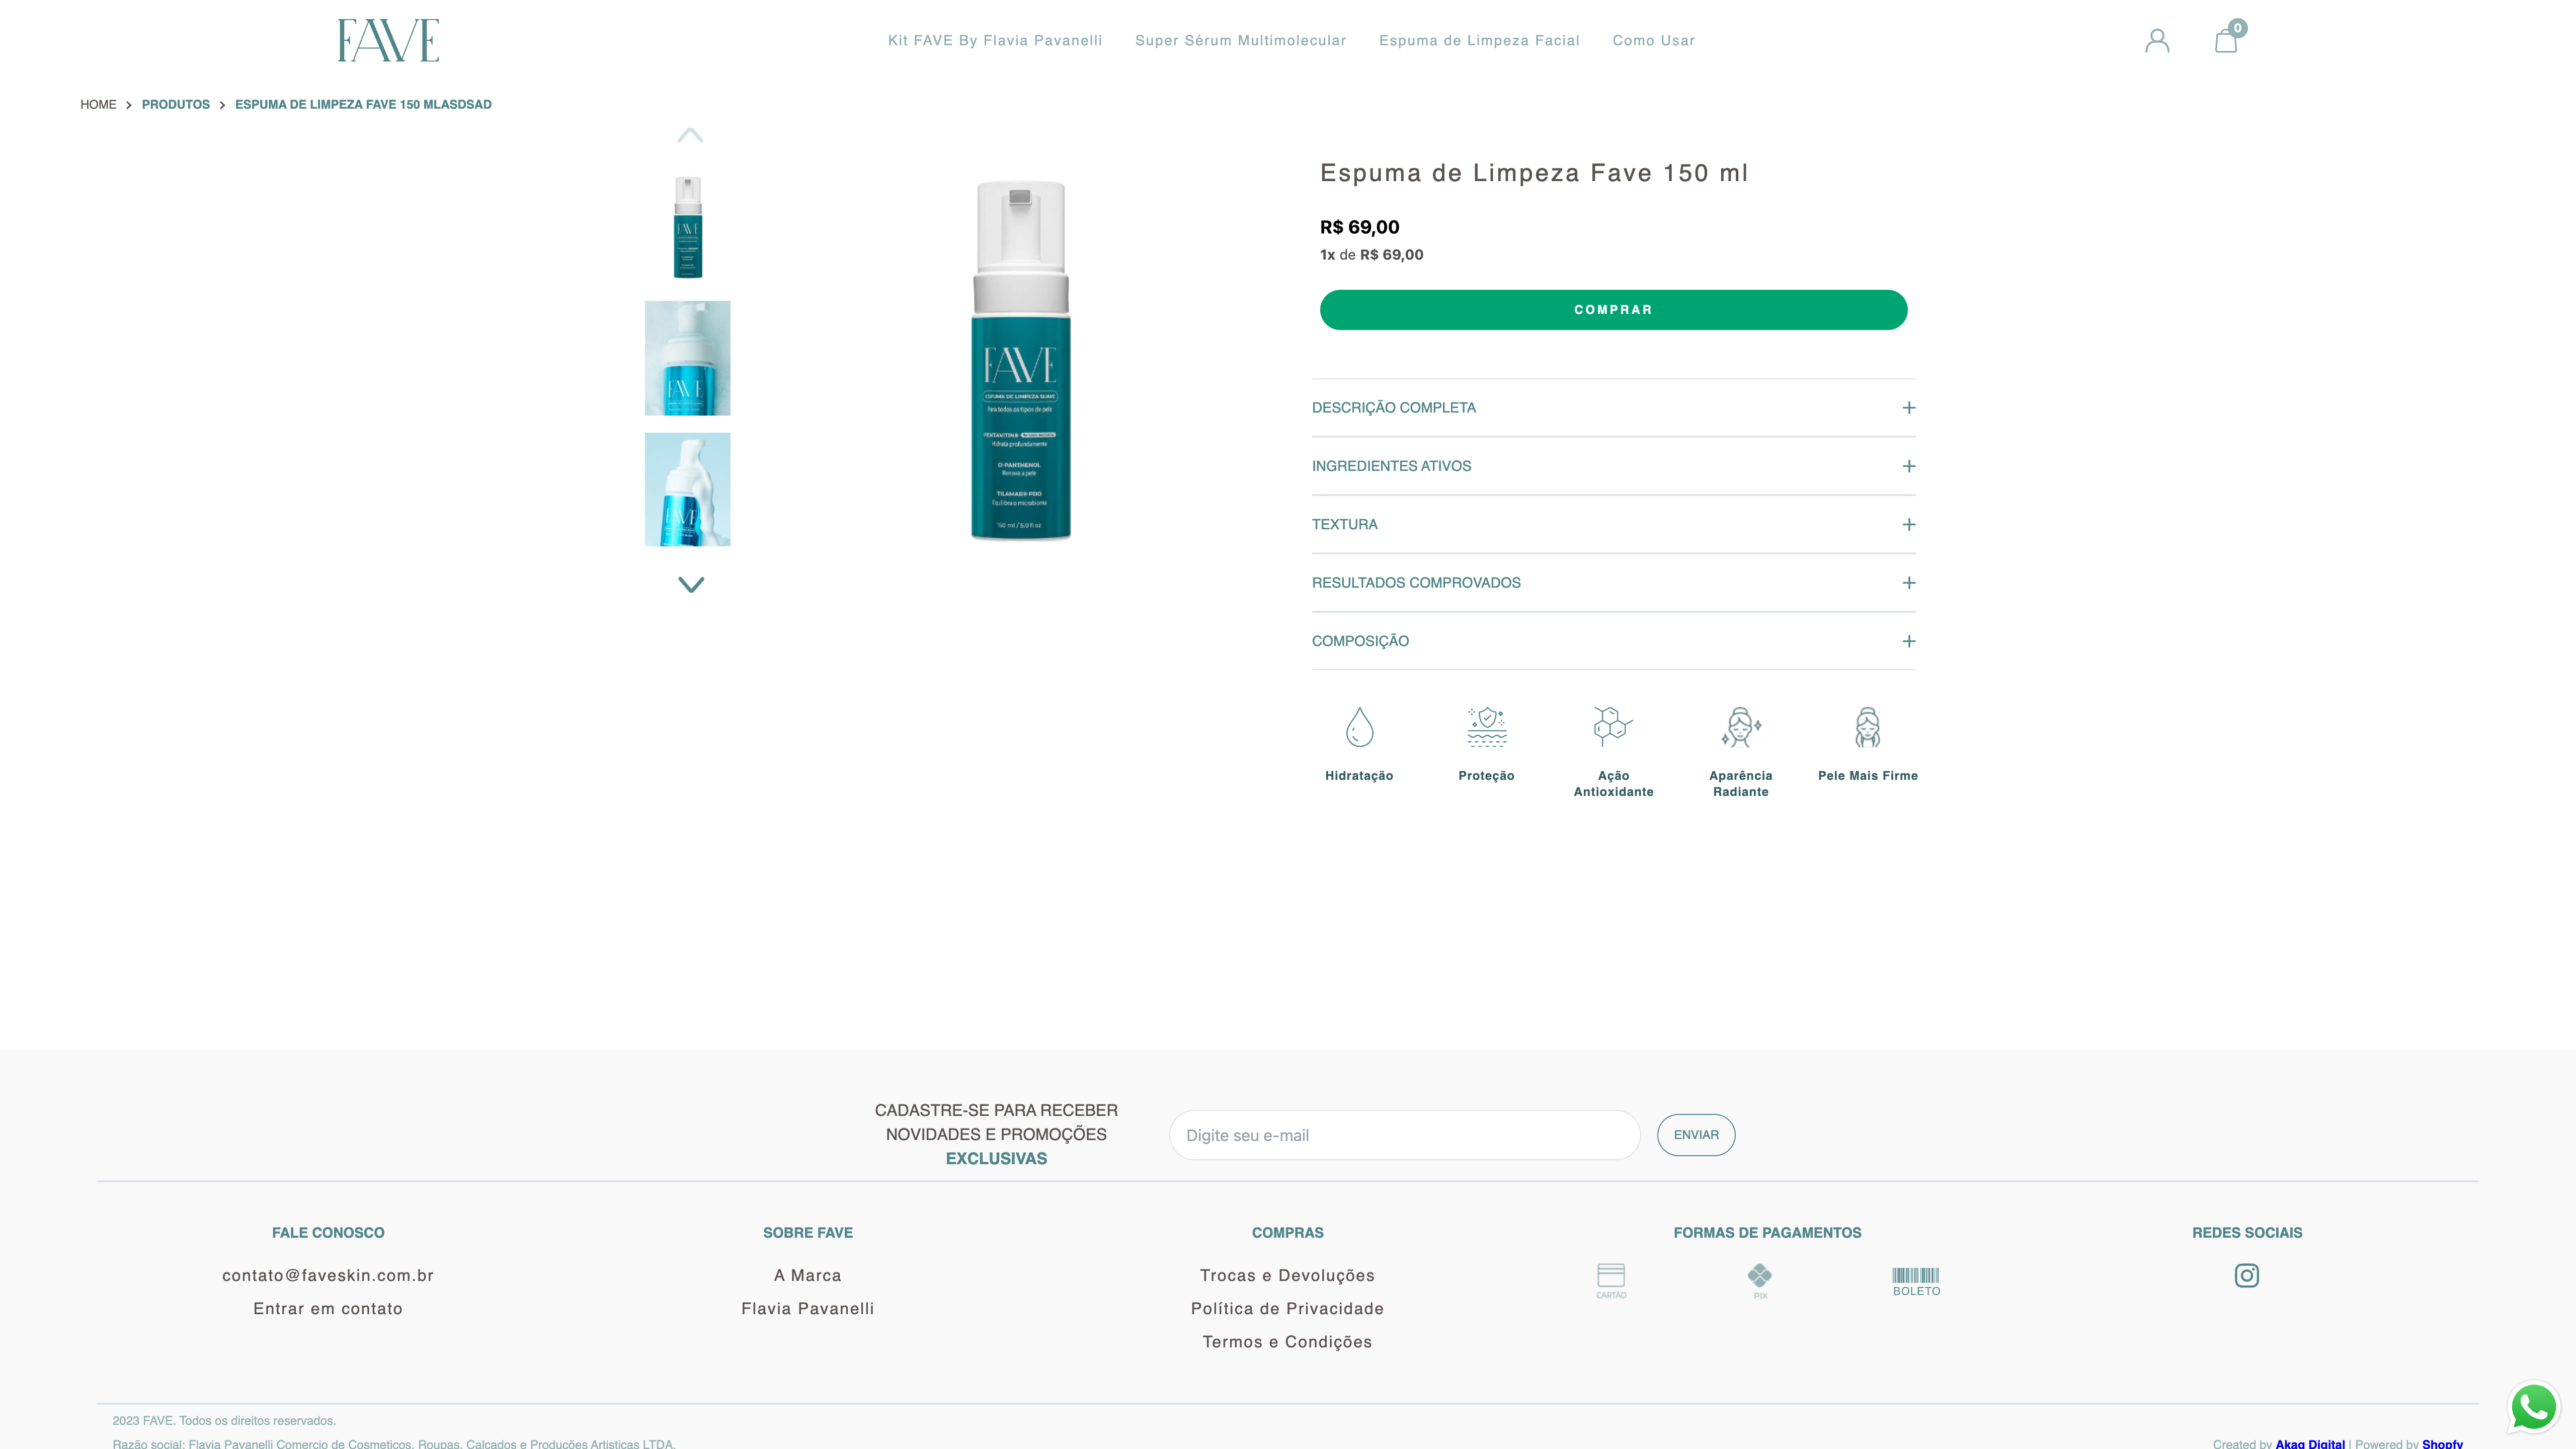This screenshot has height=1449, width=2576.
Task: Open the shopping cart icon
Action: 2226,42
